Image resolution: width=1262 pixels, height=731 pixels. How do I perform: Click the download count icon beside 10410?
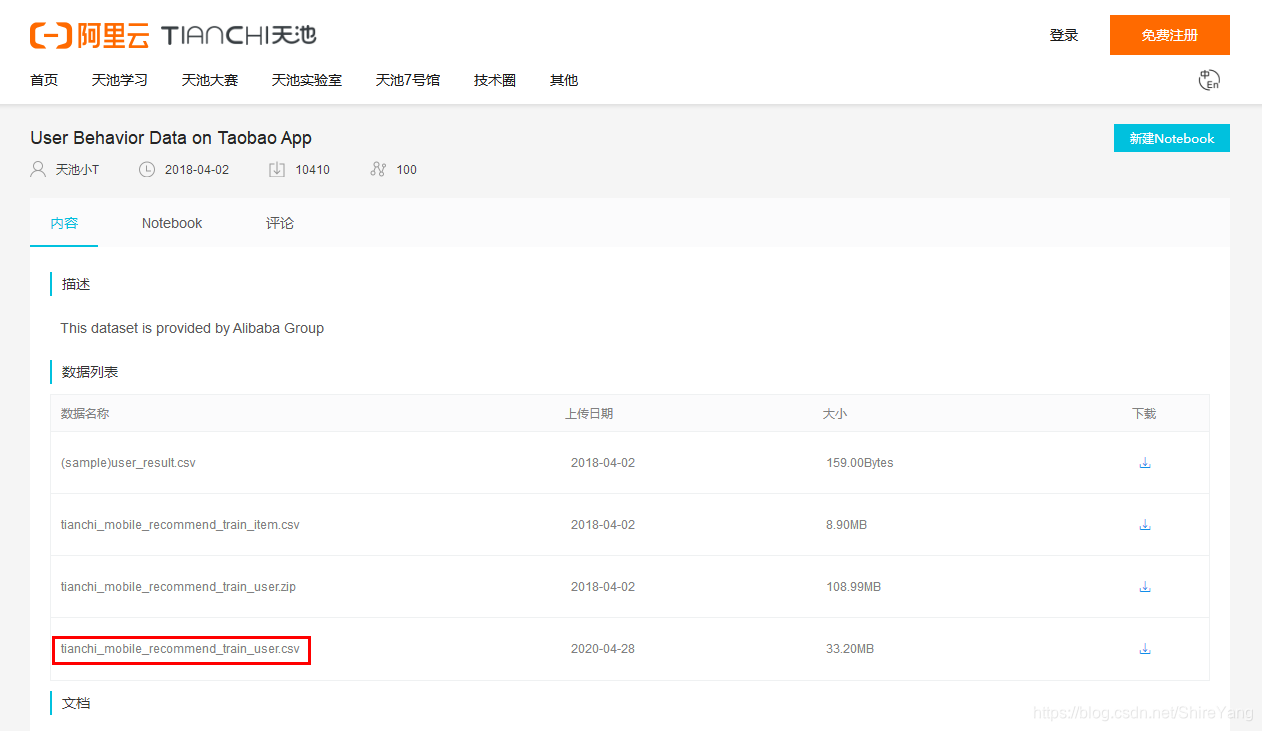(277, 169)
